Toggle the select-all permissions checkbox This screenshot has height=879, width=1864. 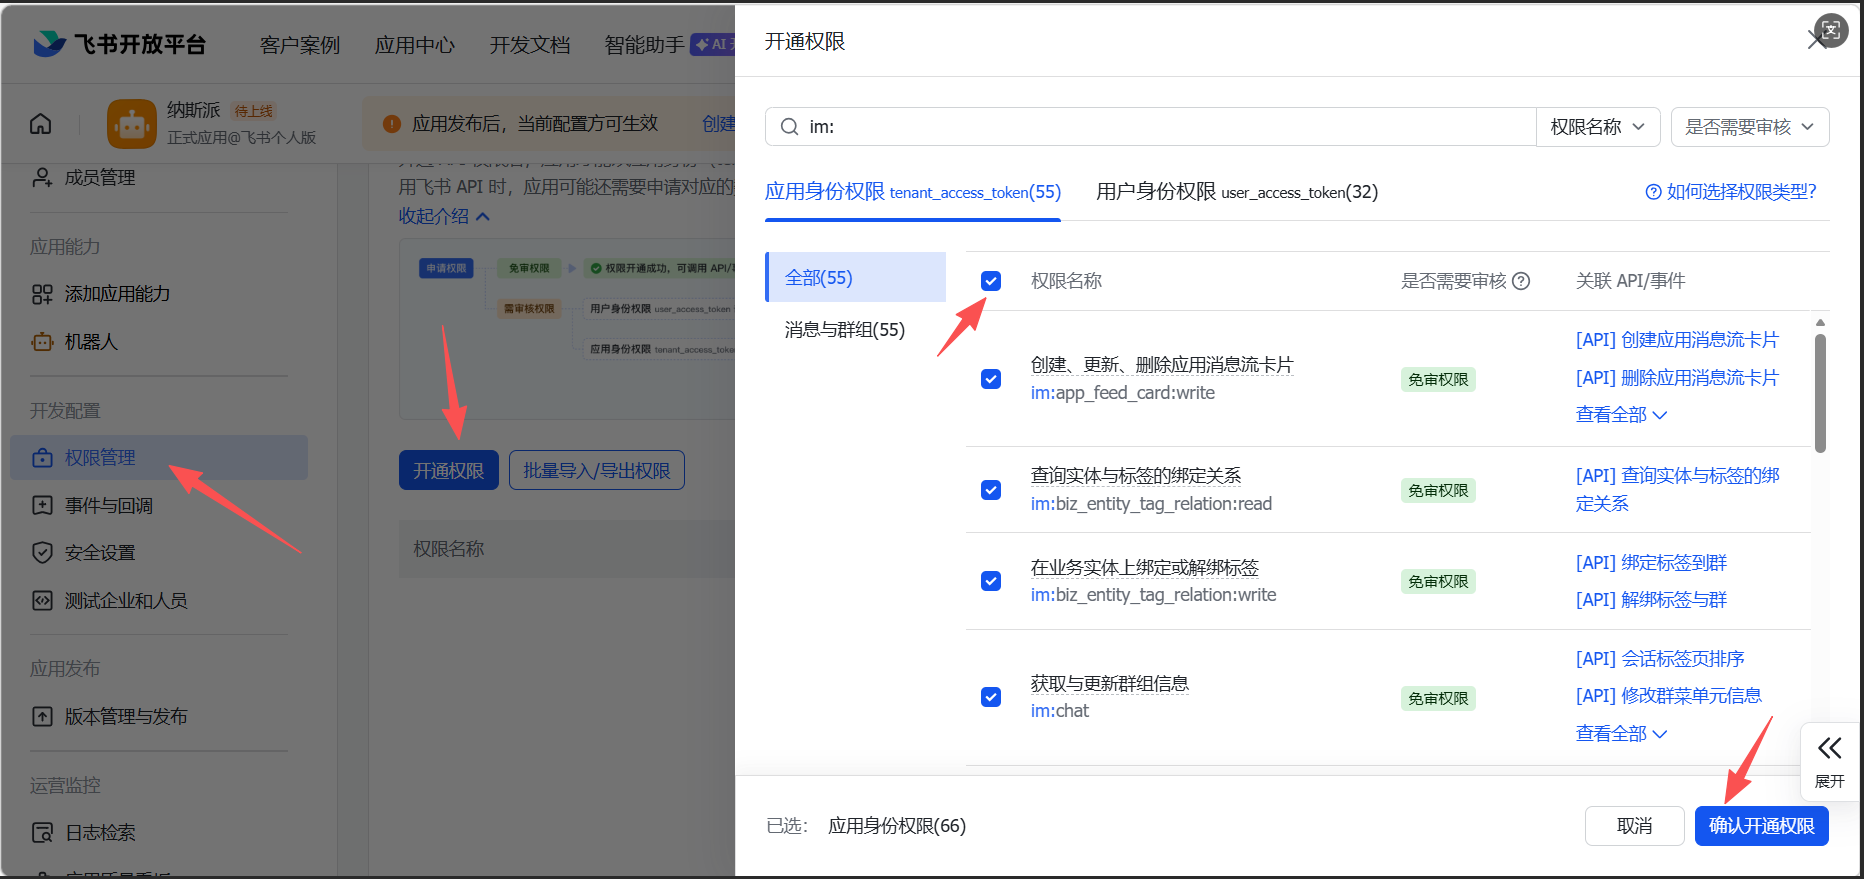[991, 281]
